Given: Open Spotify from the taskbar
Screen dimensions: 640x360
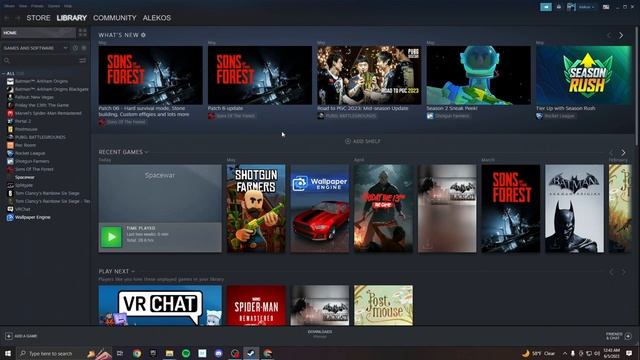Looking at the screenshot, I should tap(186, 353).
